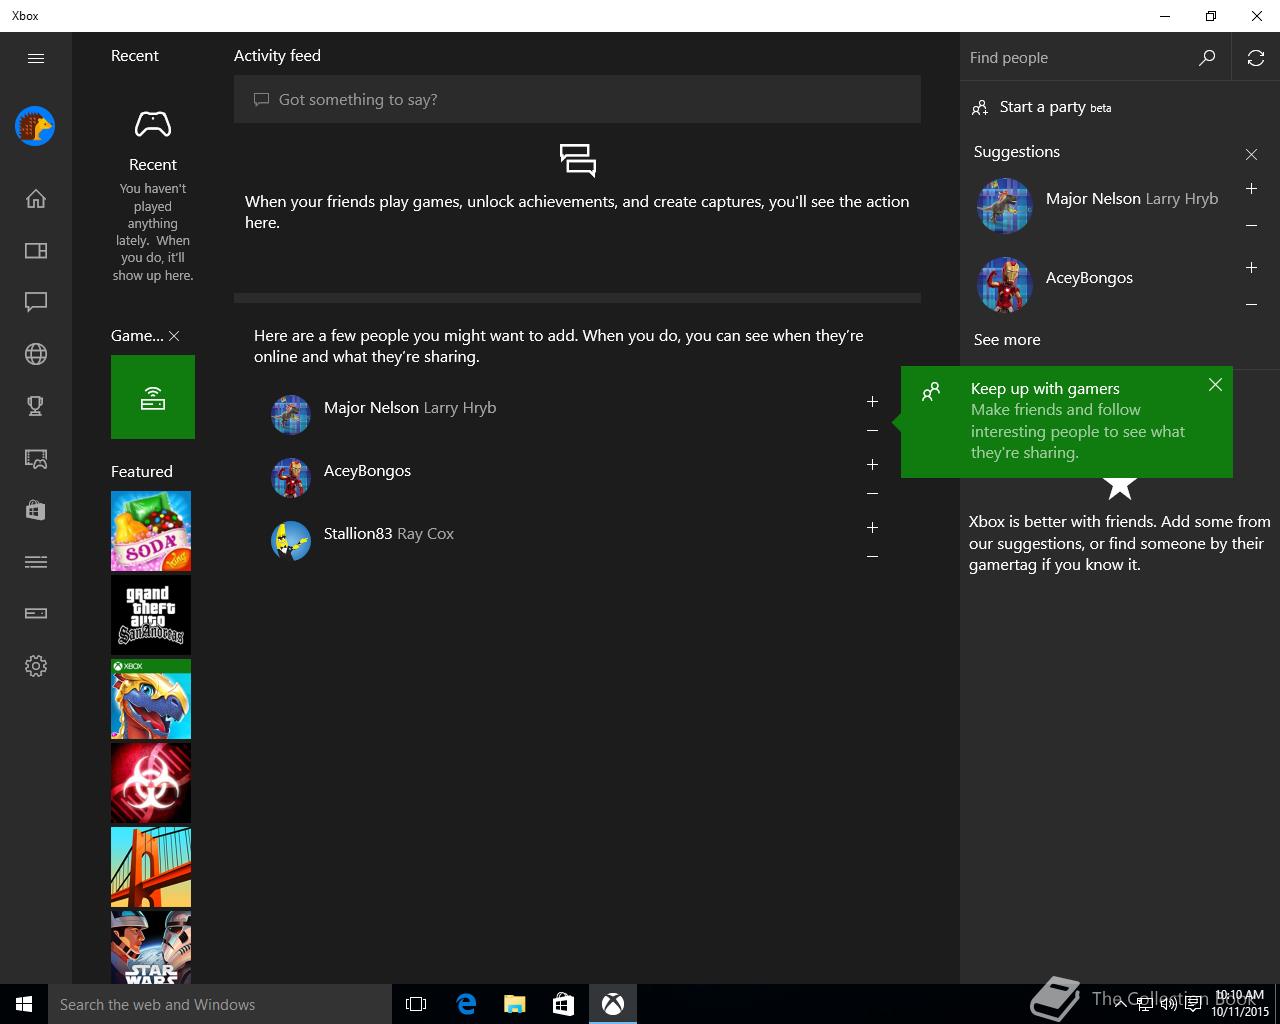The image size is (1280, 1024).
Task: Add AceyBongos from Suggestions panel
Action: (1251, 267)
